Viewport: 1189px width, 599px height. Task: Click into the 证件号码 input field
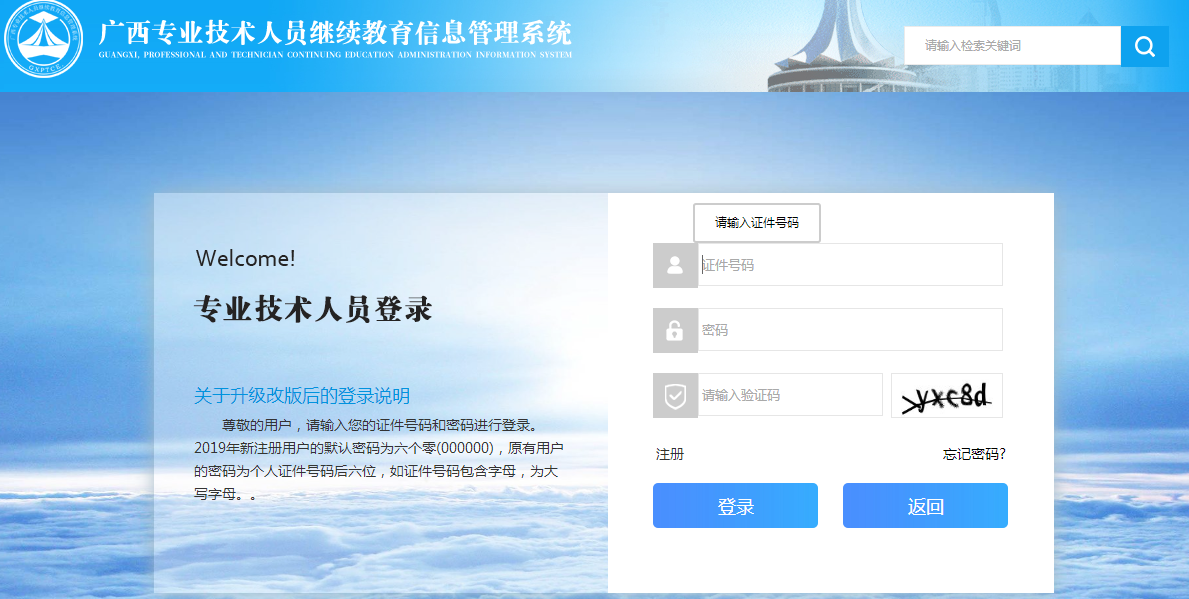click(x=850, y=265)
